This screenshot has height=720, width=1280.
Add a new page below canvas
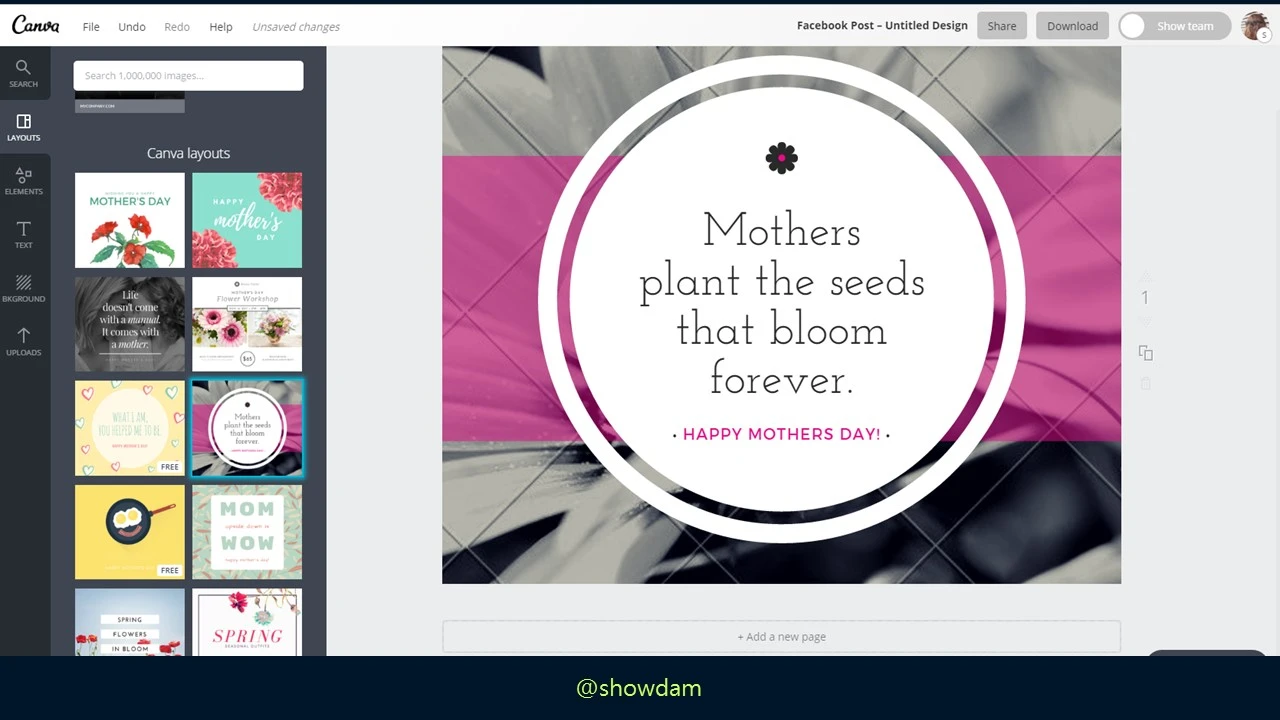tap(782, 637)
